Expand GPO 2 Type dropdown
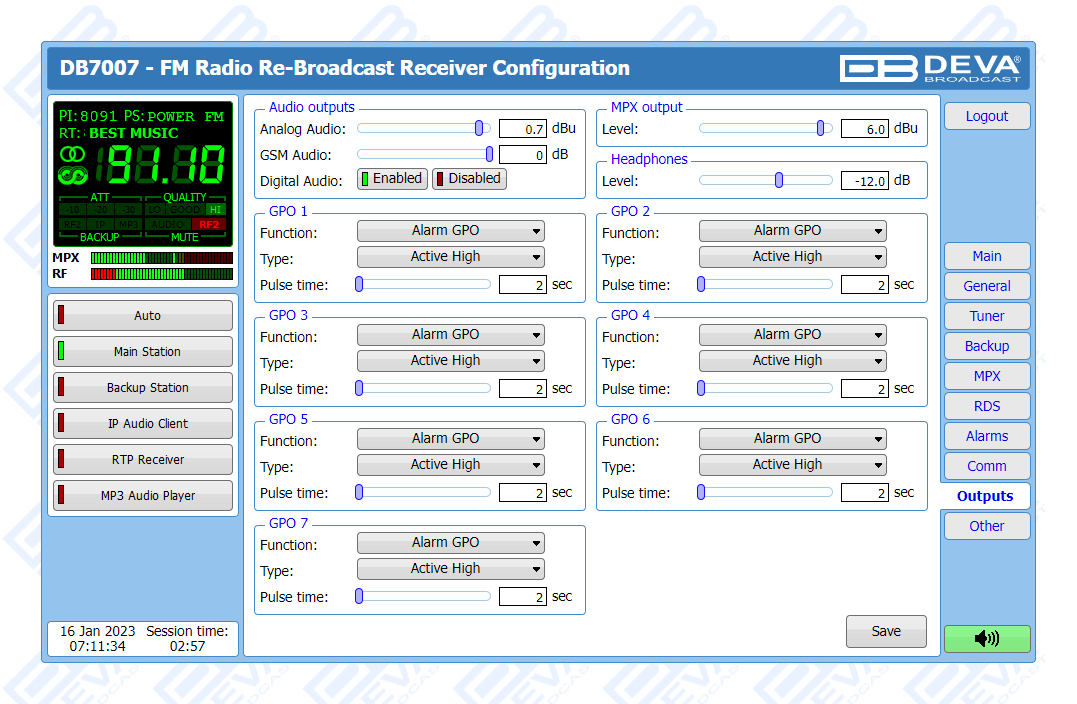1077x704 pixels. (x=792, y=257)
